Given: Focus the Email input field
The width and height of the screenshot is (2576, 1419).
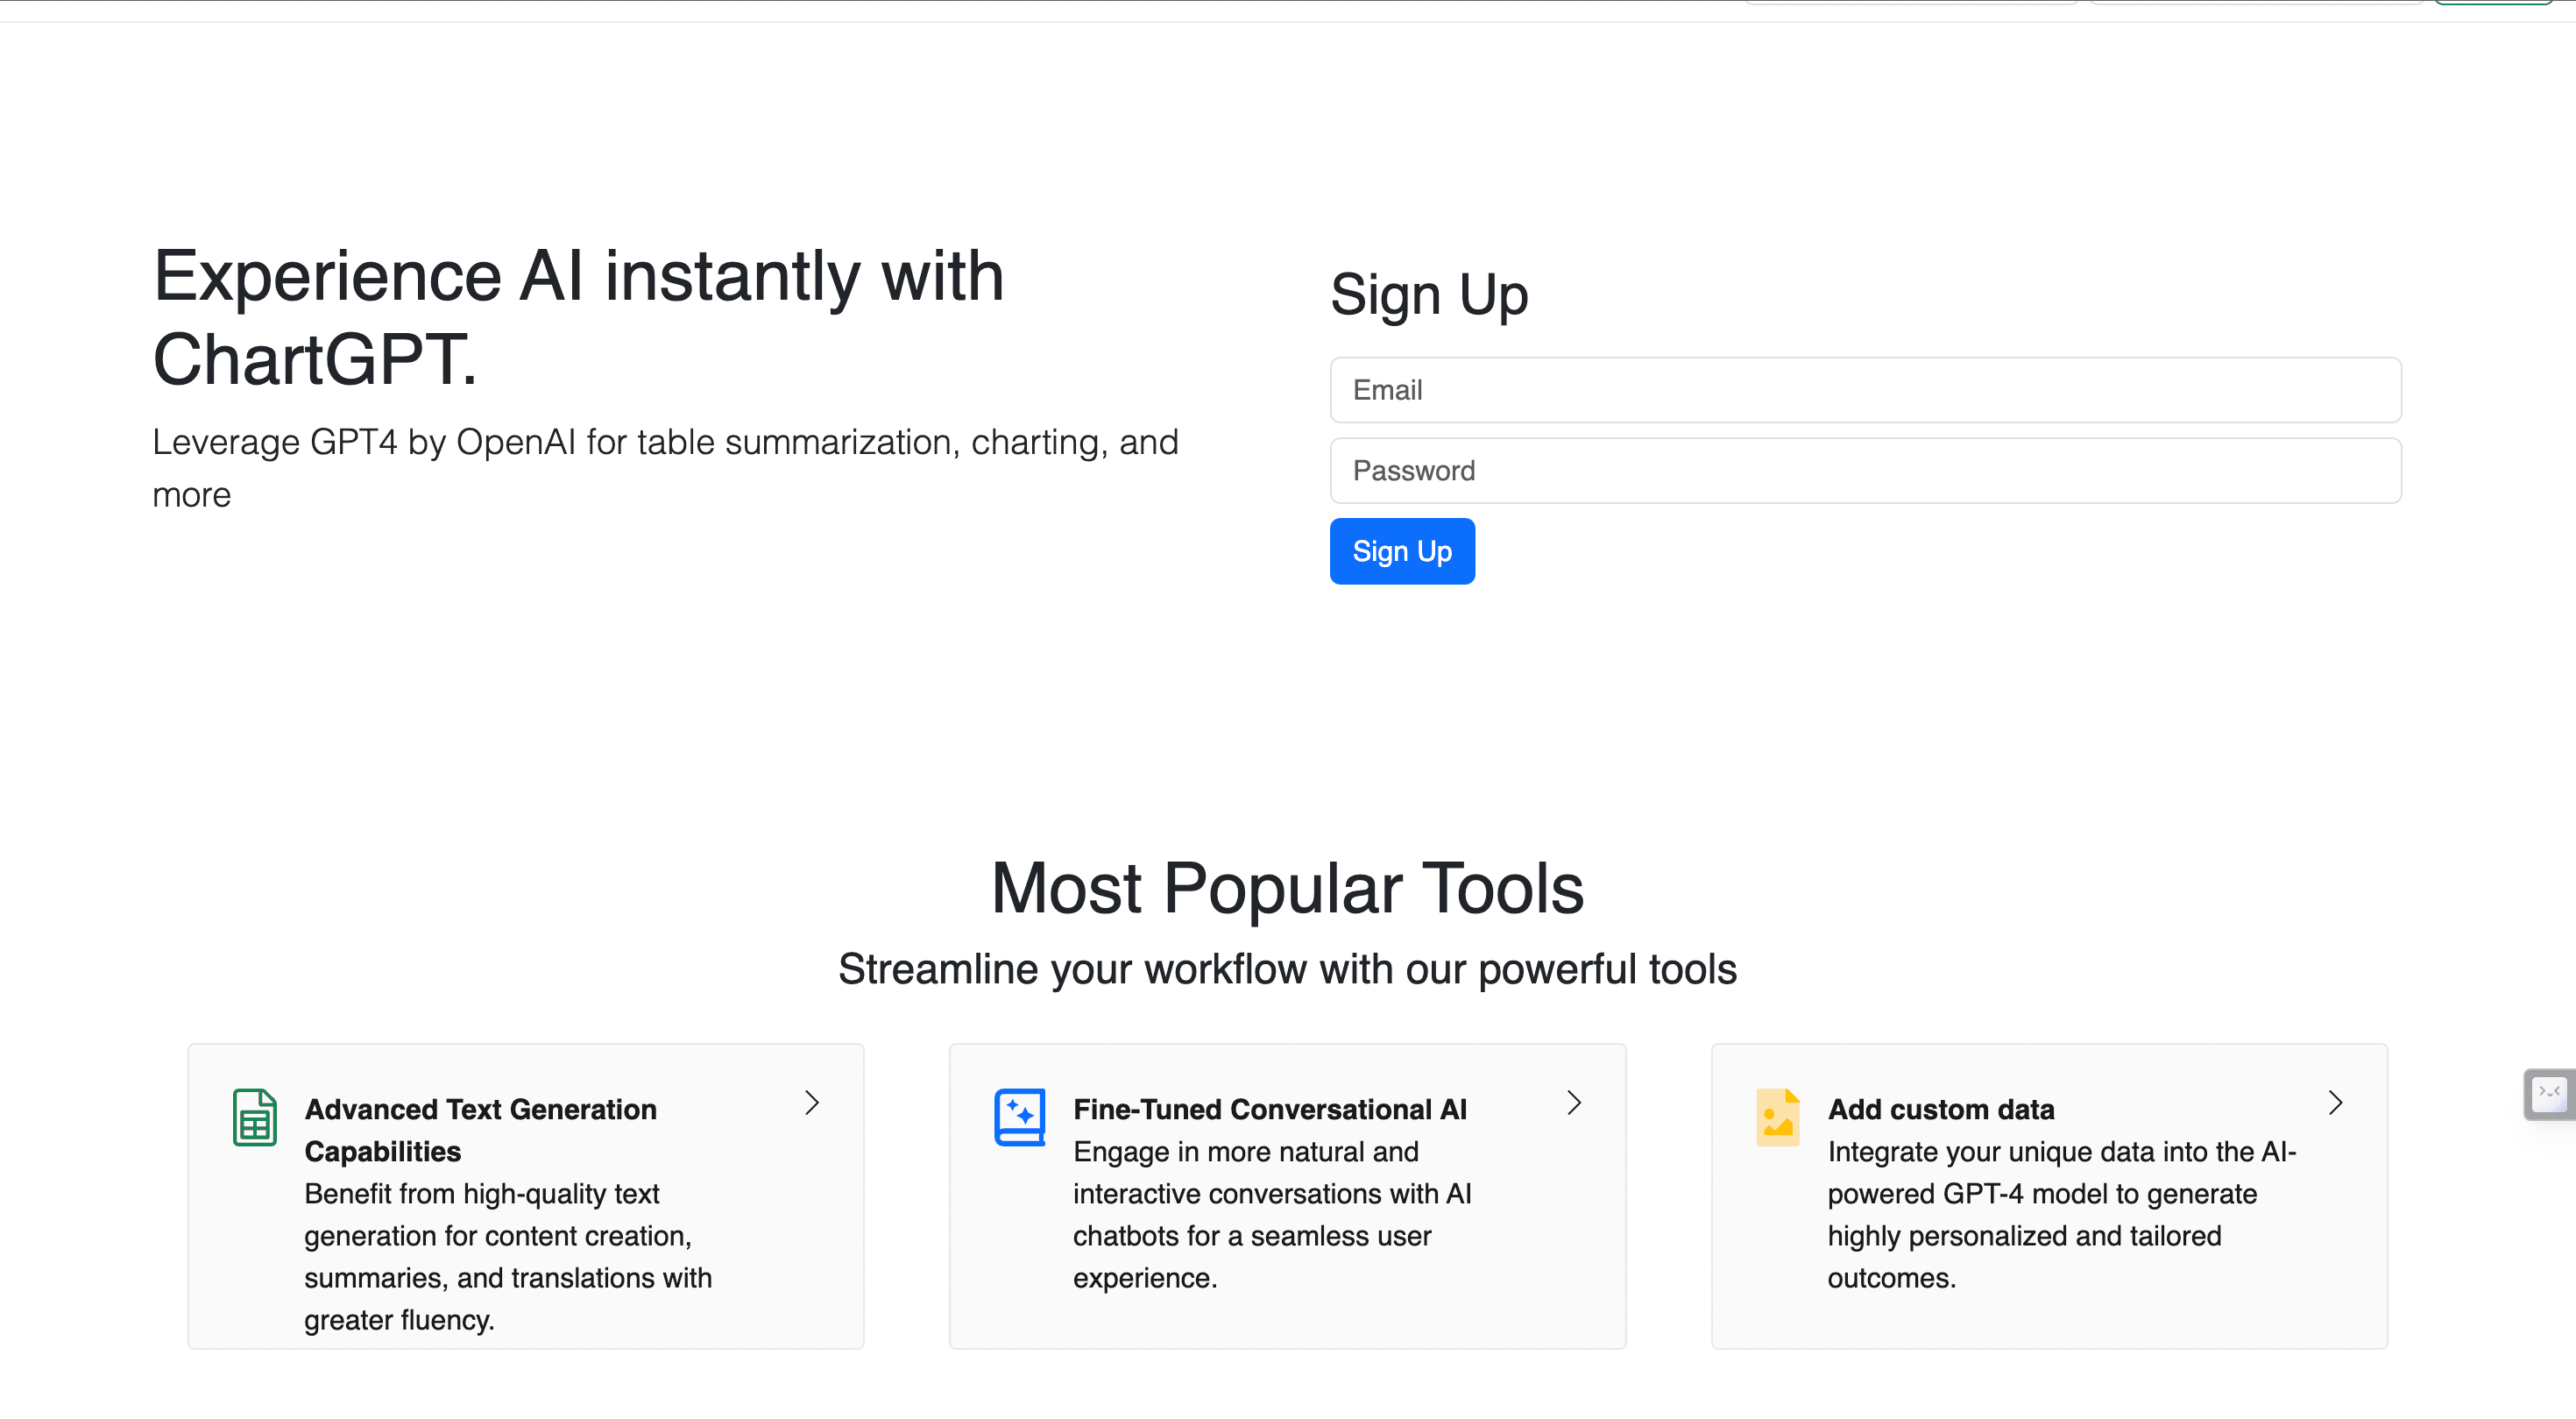Looking at the screenshot, I should pos(1865,390).
